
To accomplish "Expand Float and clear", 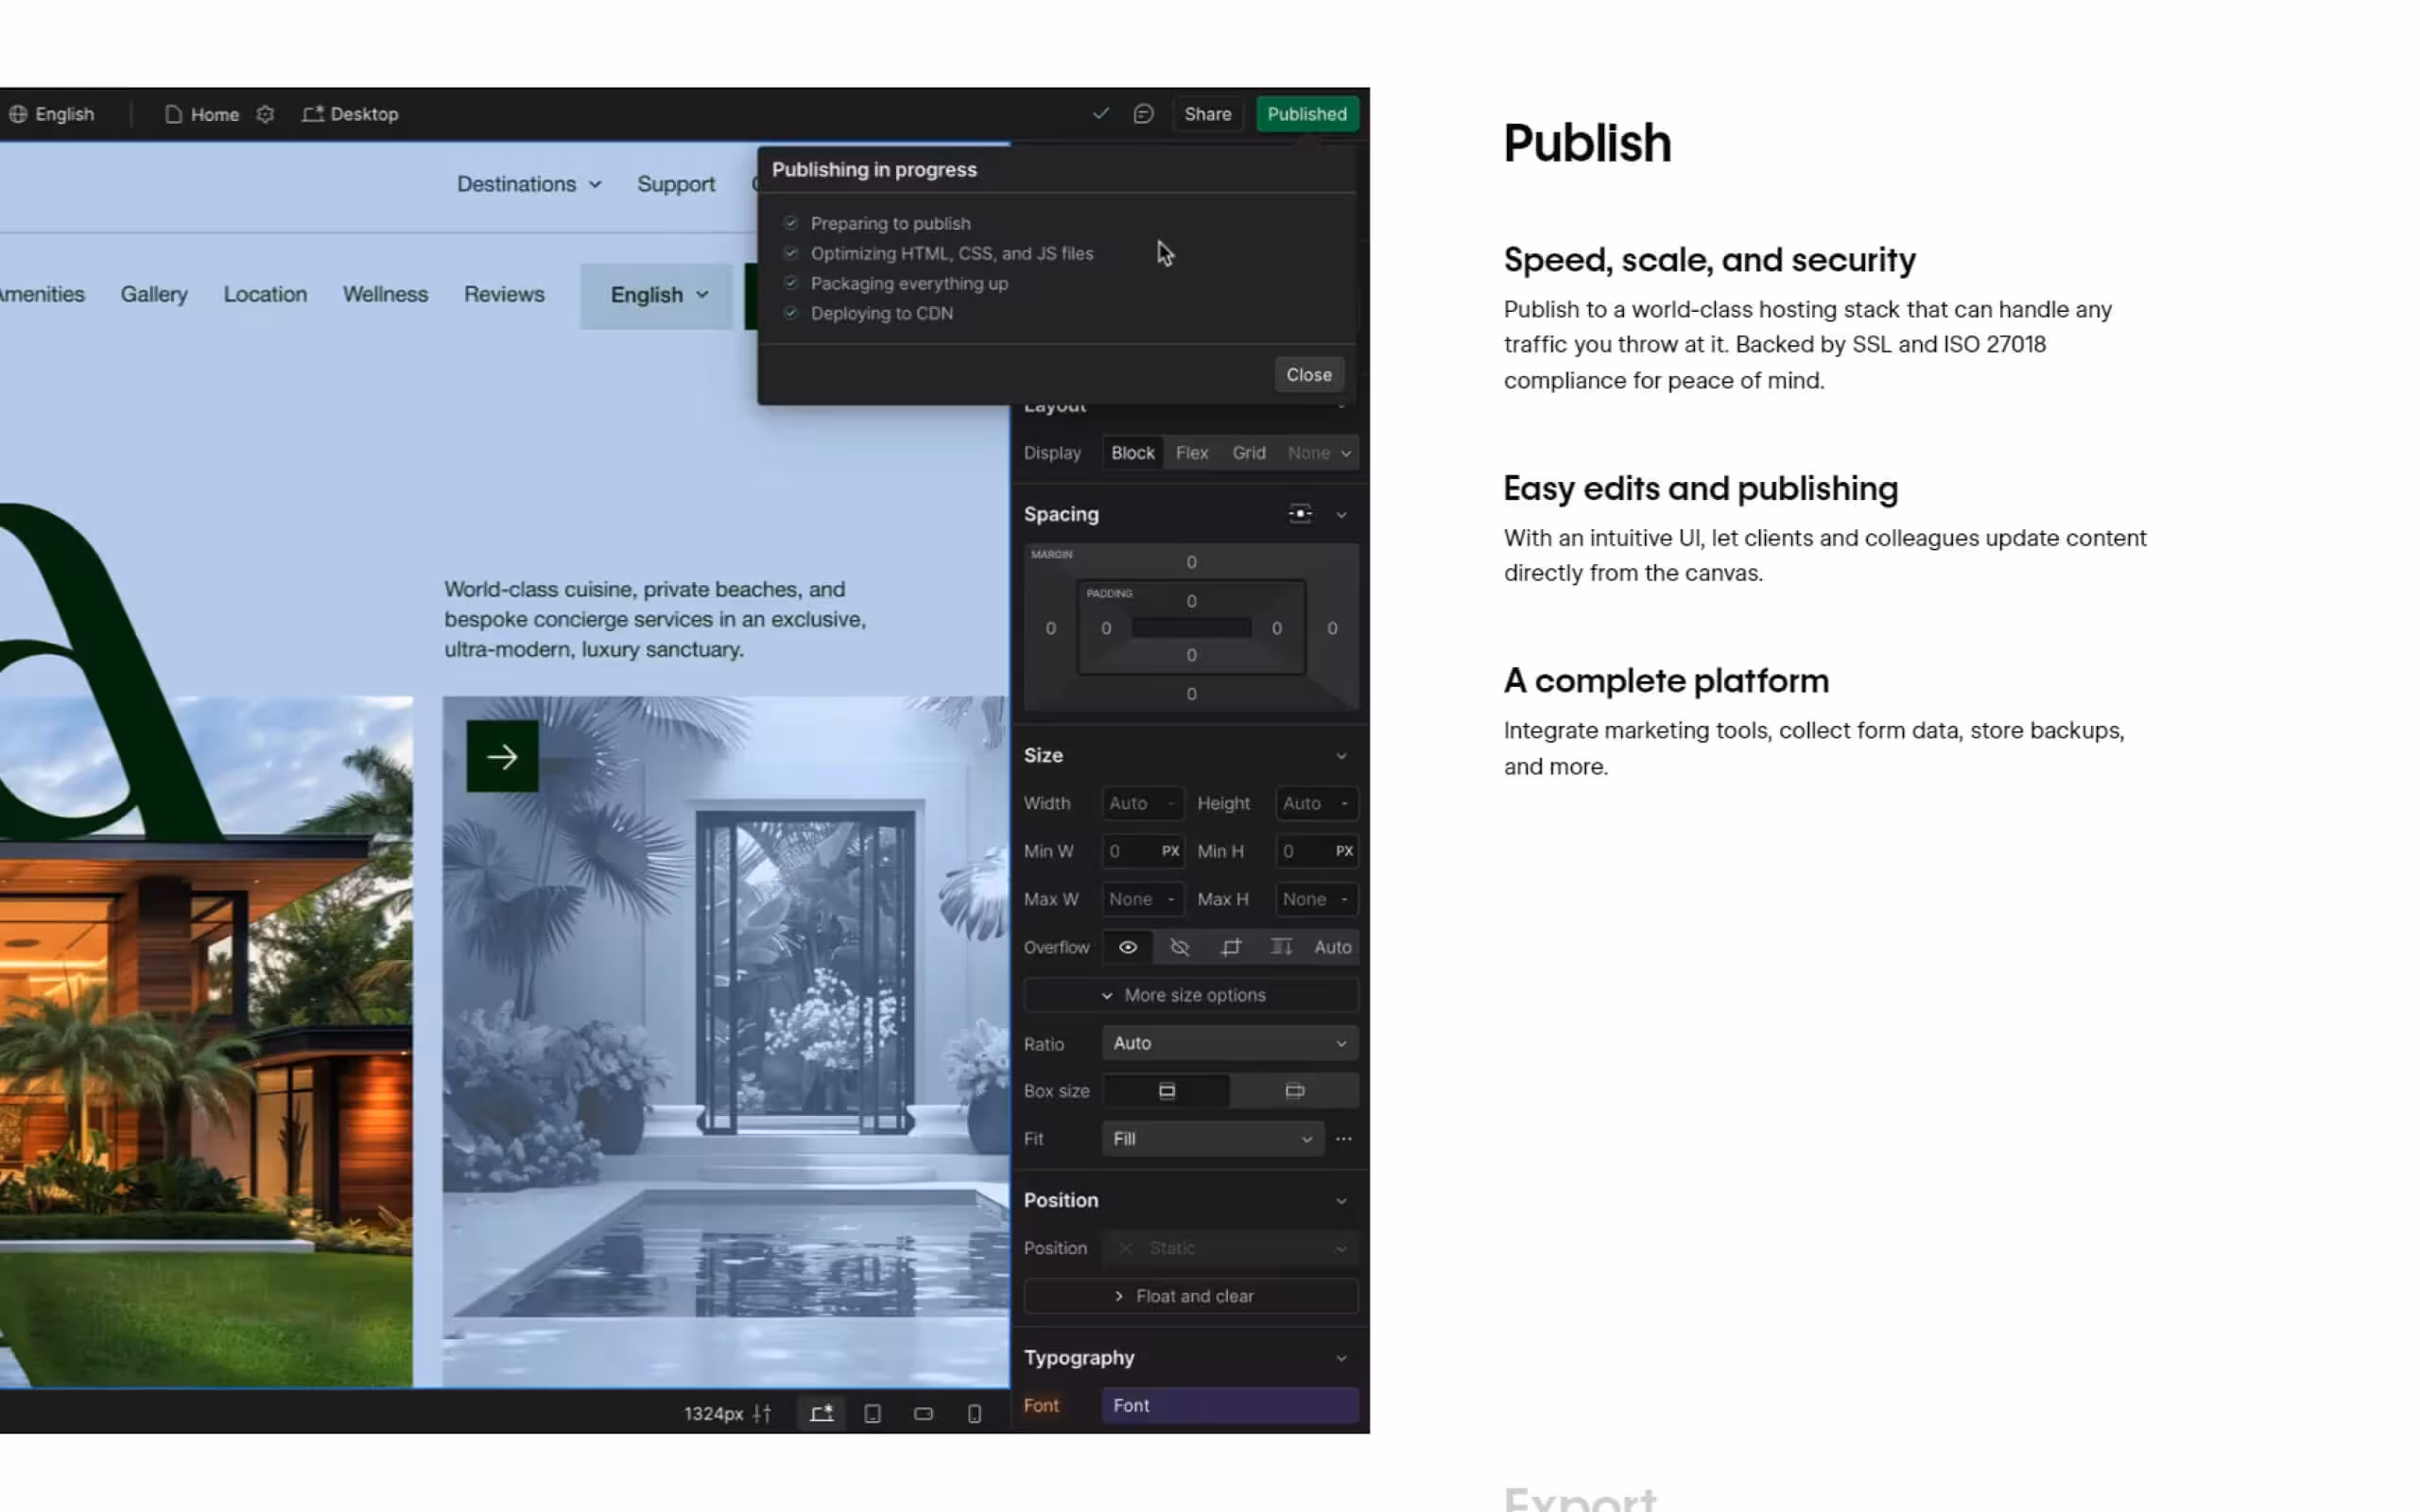I will (x=1190, y=1296).
